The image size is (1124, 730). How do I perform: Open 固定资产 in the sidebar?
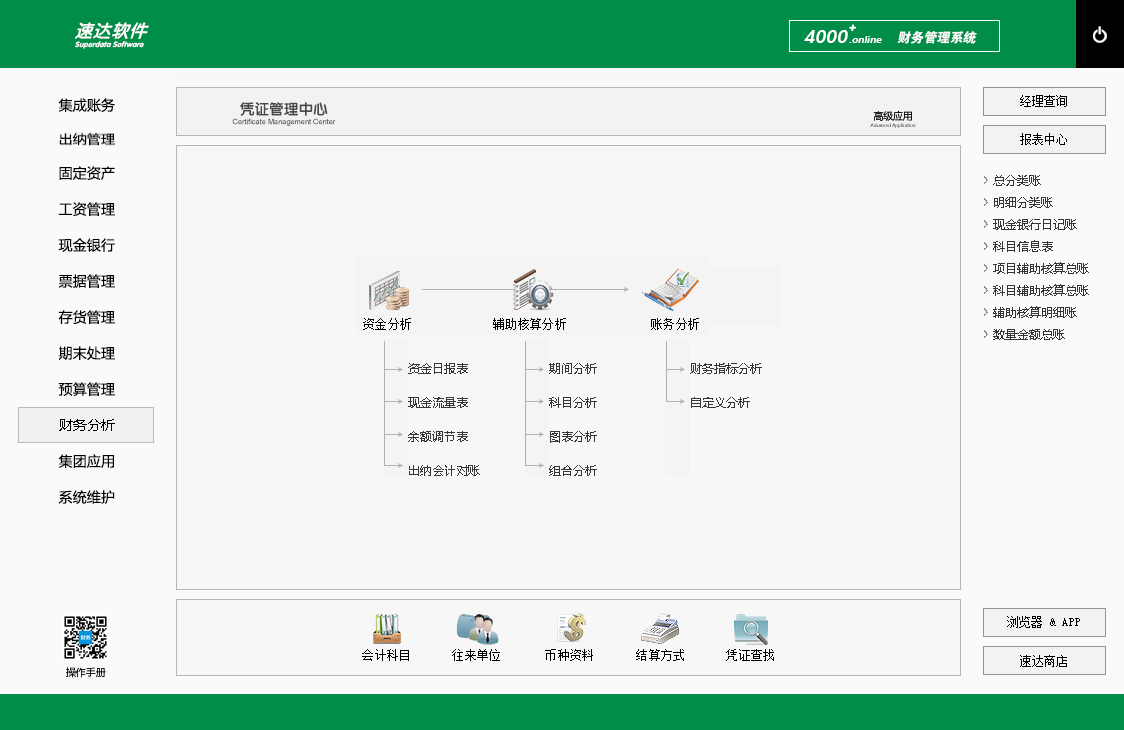pos(86,174)
